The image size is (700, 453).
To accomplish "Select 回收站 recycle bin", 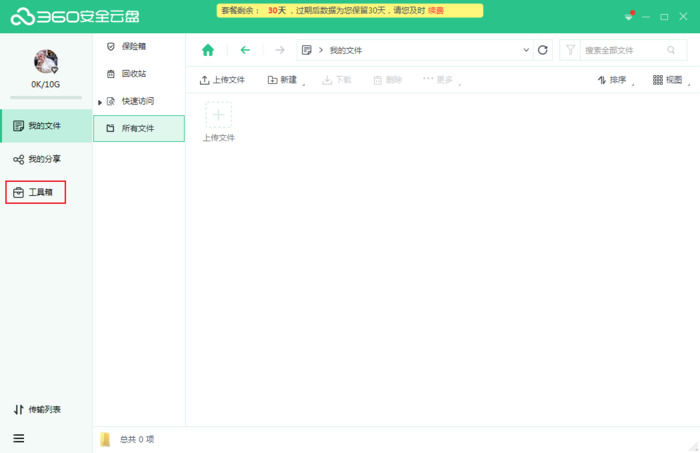I will coord(133,74).
